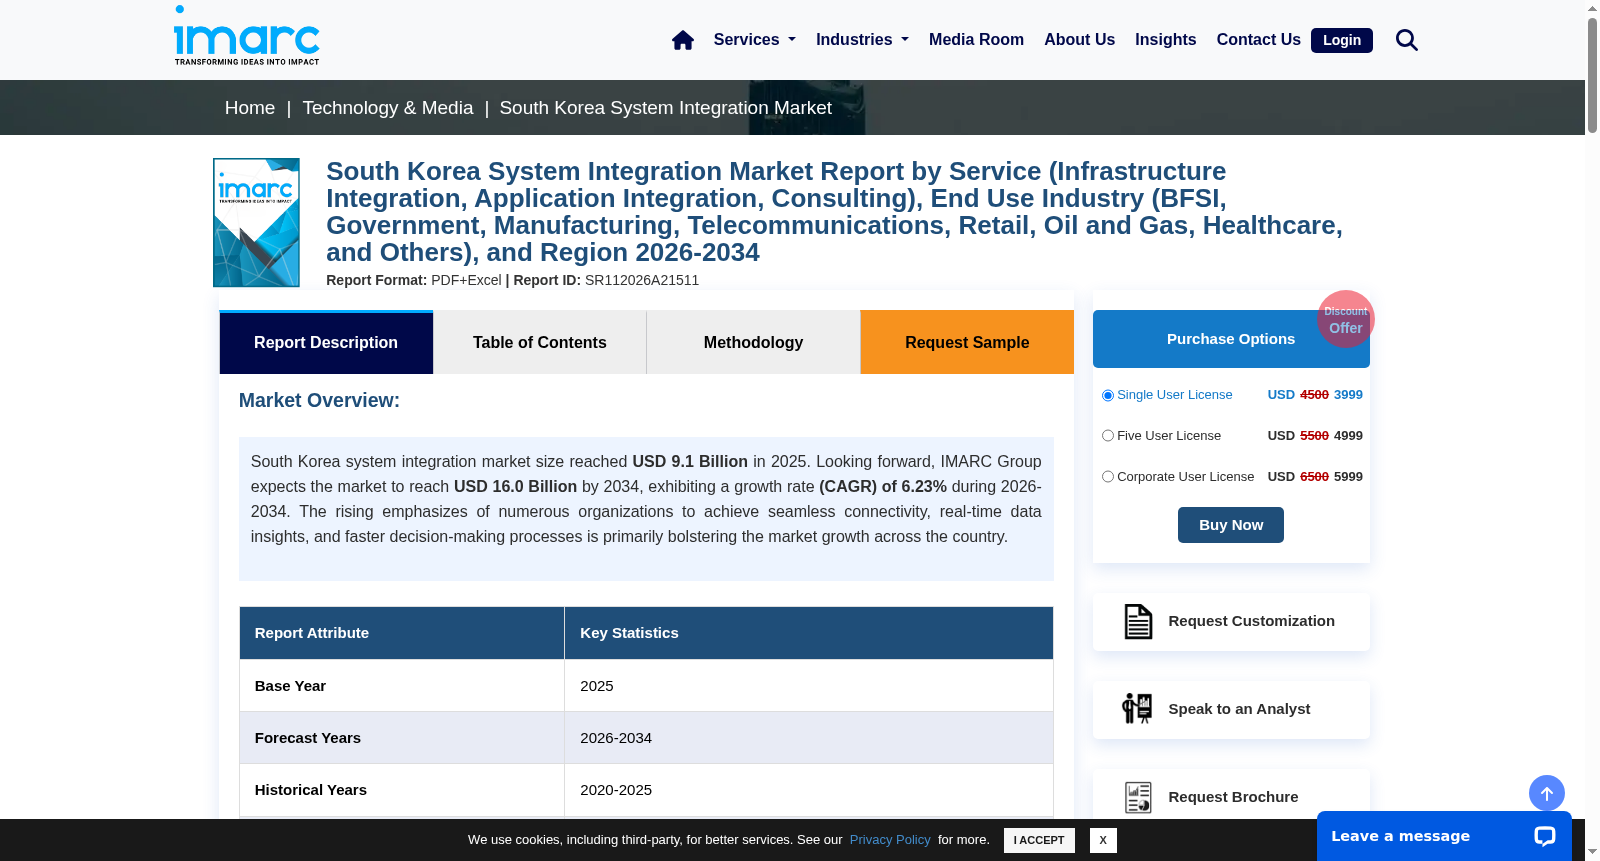Dismiss the cookie banner with X
The width and height of the screenshot is (1600, 861).
(1103, 840)
